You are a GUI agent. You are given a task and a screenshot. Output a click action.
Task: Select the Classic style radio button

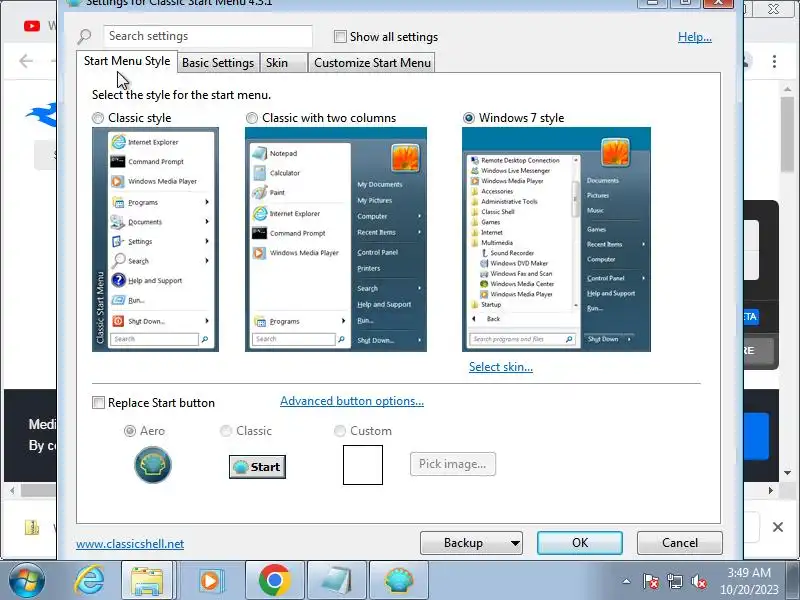[x=98, y=118]
